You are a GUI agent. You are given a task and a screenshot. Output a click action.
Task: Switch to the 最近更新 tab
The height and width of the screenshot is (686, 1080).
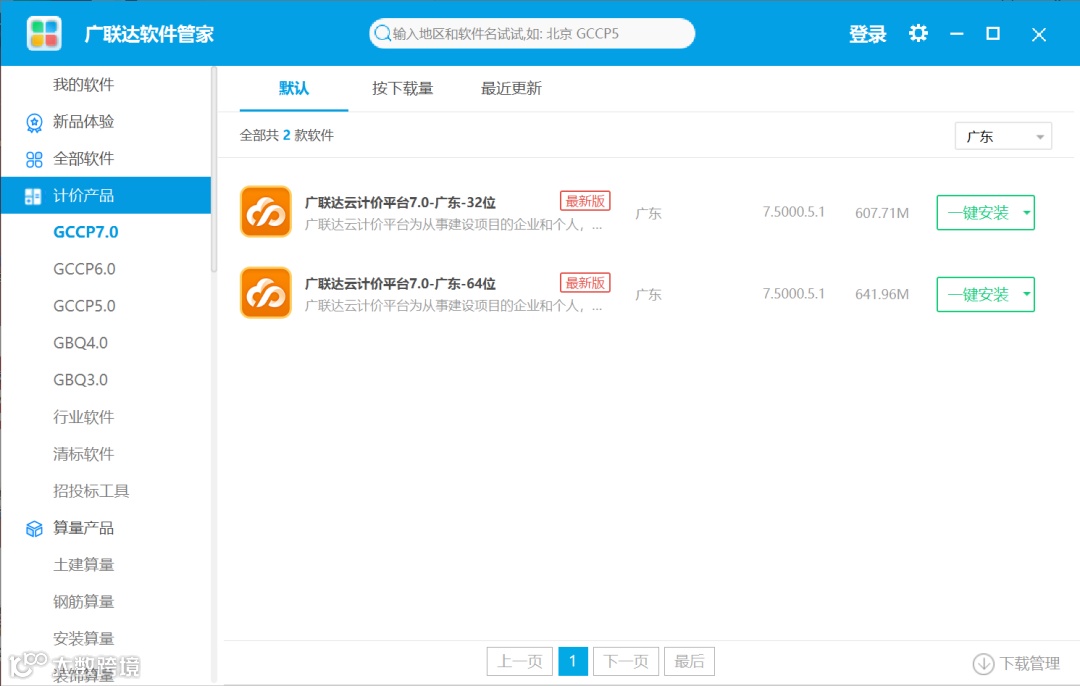[511, 88]
